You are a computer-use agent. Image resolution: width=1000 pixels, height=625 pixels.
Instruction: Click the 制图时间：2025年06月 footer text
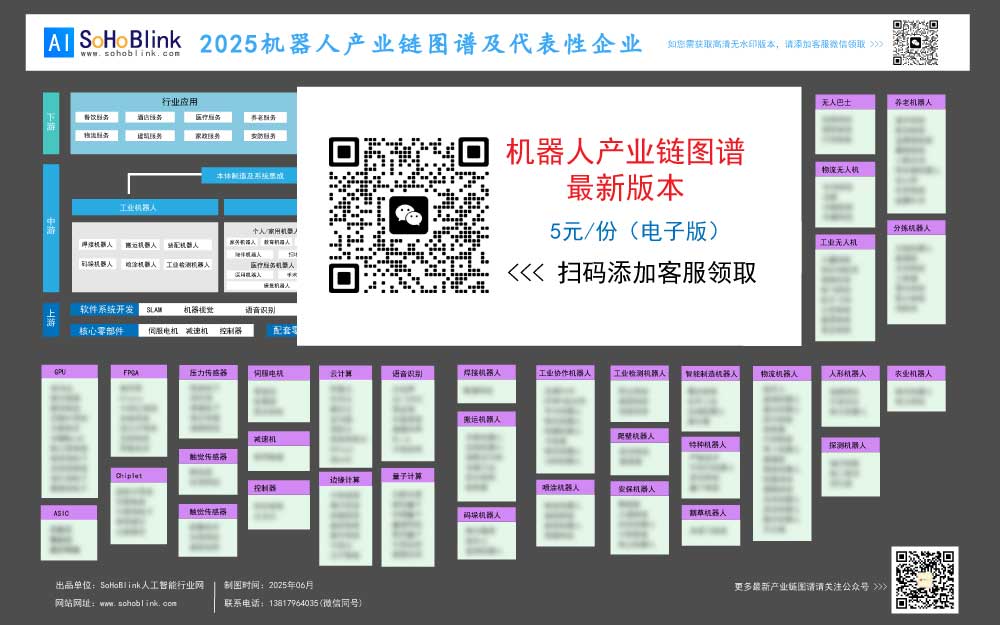click(x=268, y=585)
